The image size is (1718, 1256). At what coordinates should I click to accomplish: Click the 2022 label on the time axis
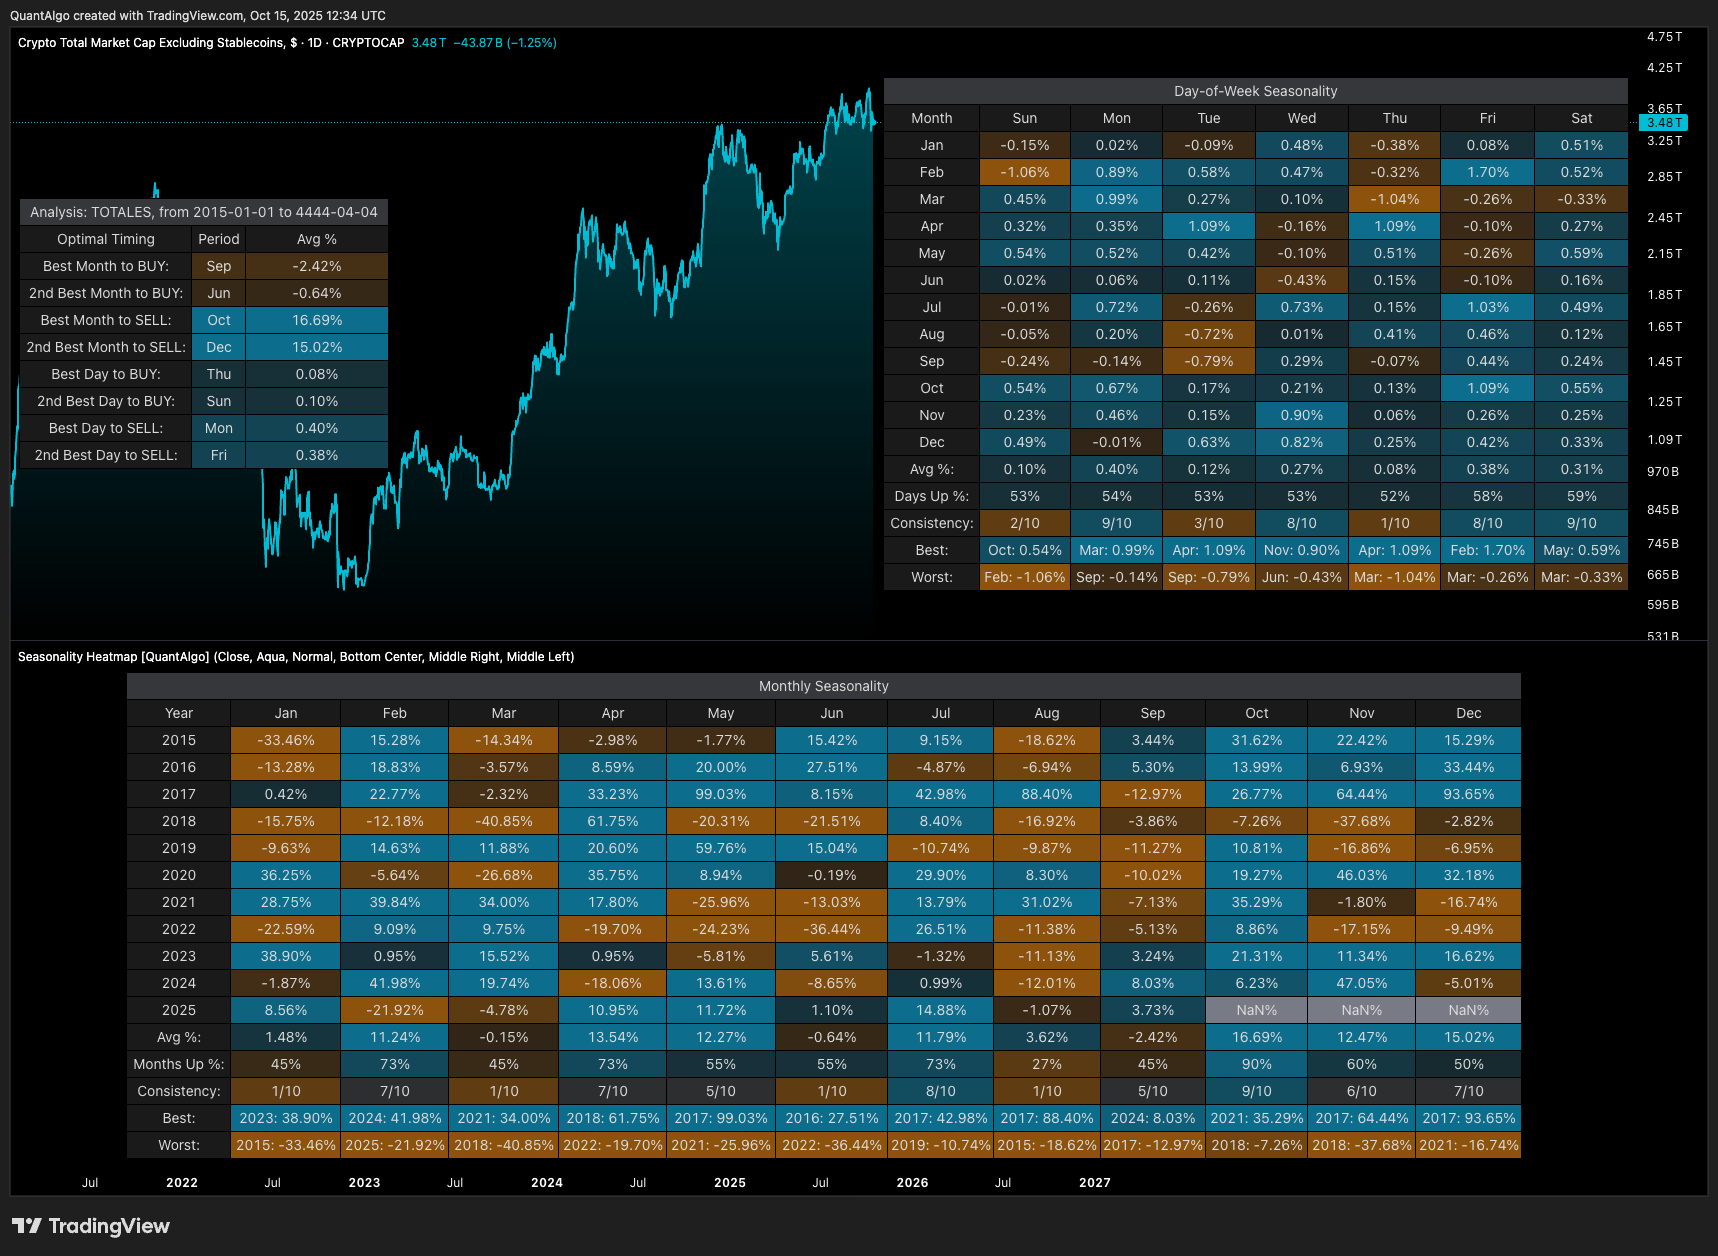point(182,1183)
